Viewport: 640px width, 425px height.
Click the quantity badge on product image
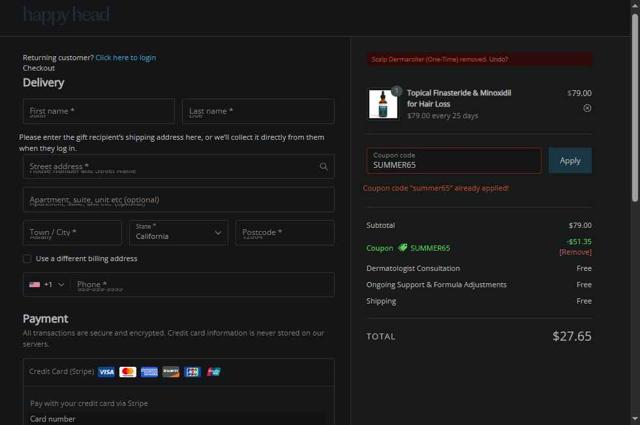(396, 91)
